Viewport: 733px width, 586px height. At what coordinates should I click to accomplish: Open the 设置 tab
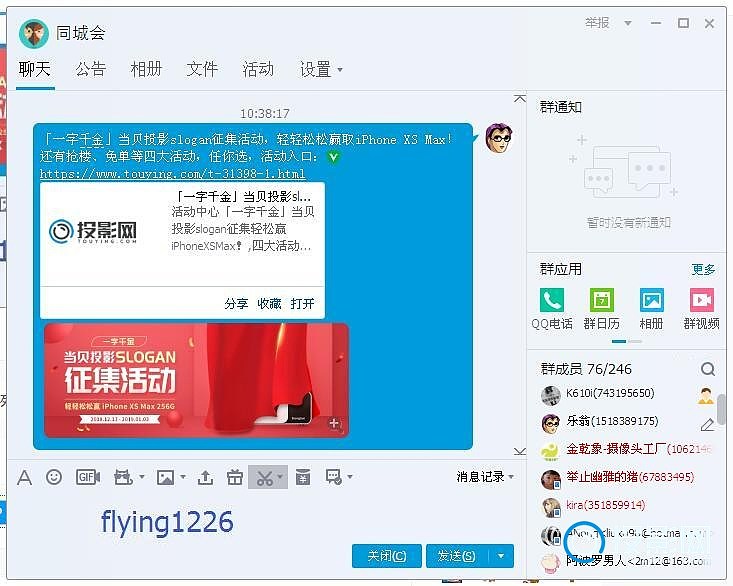pos(316,70)
